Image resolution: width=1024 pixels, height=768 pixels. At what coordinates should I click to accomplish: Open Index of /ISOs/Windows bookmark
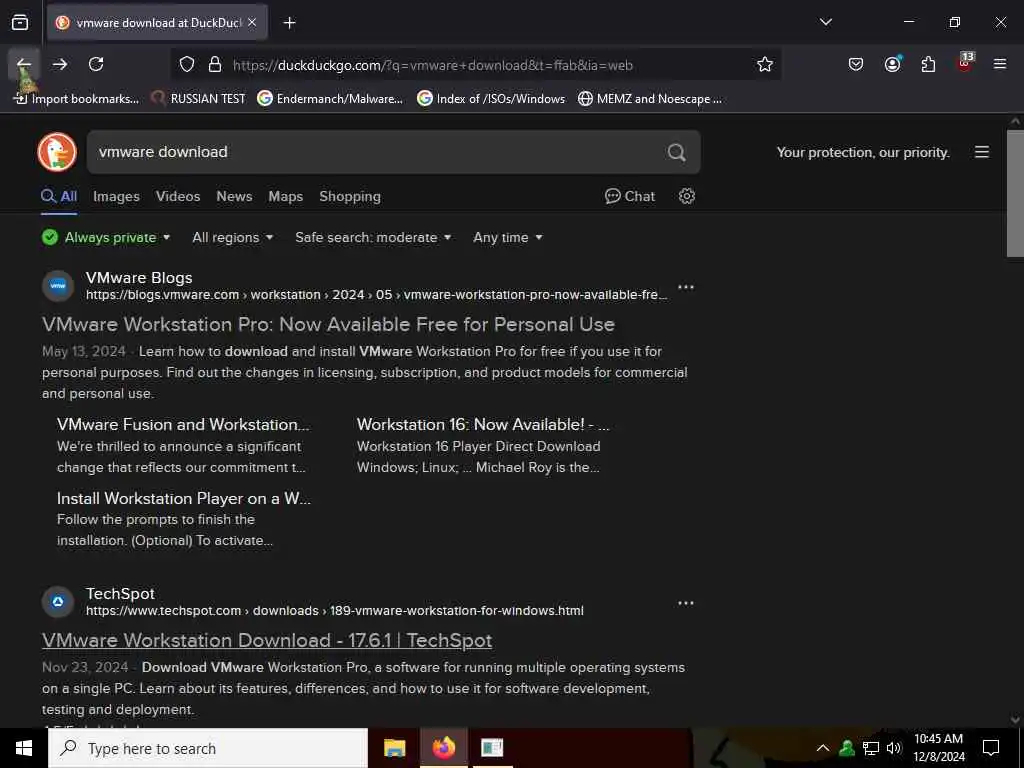coord(491,99)
